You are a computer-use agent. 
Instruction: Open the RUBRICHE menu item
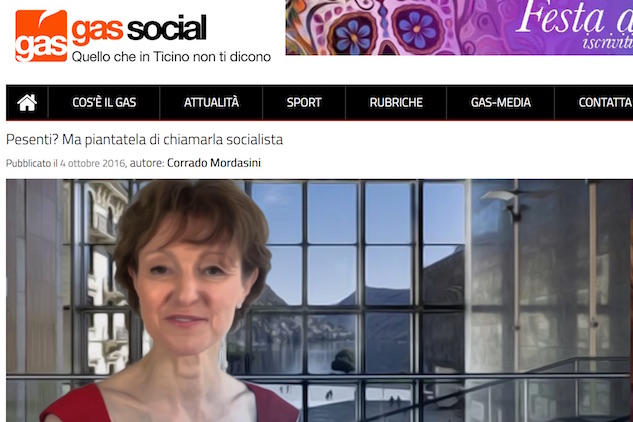coord(396,103)
